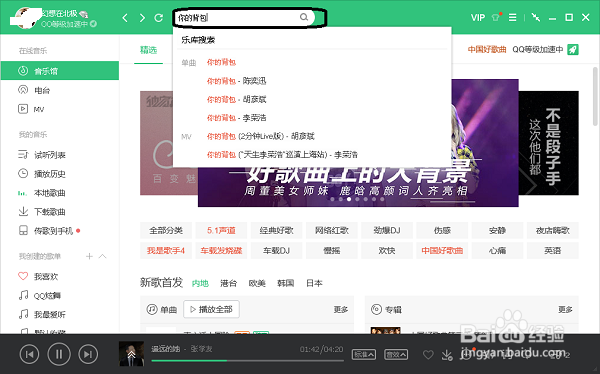The image size is (600, 374).
Task: Open the 安静 category
Action: click(497, 230)
